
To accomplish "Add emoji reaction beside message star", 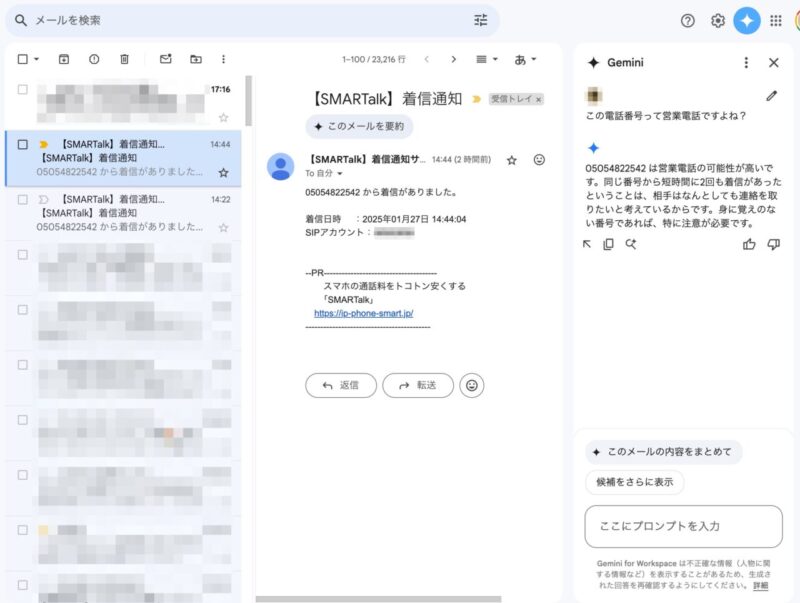I will [539, 160].
